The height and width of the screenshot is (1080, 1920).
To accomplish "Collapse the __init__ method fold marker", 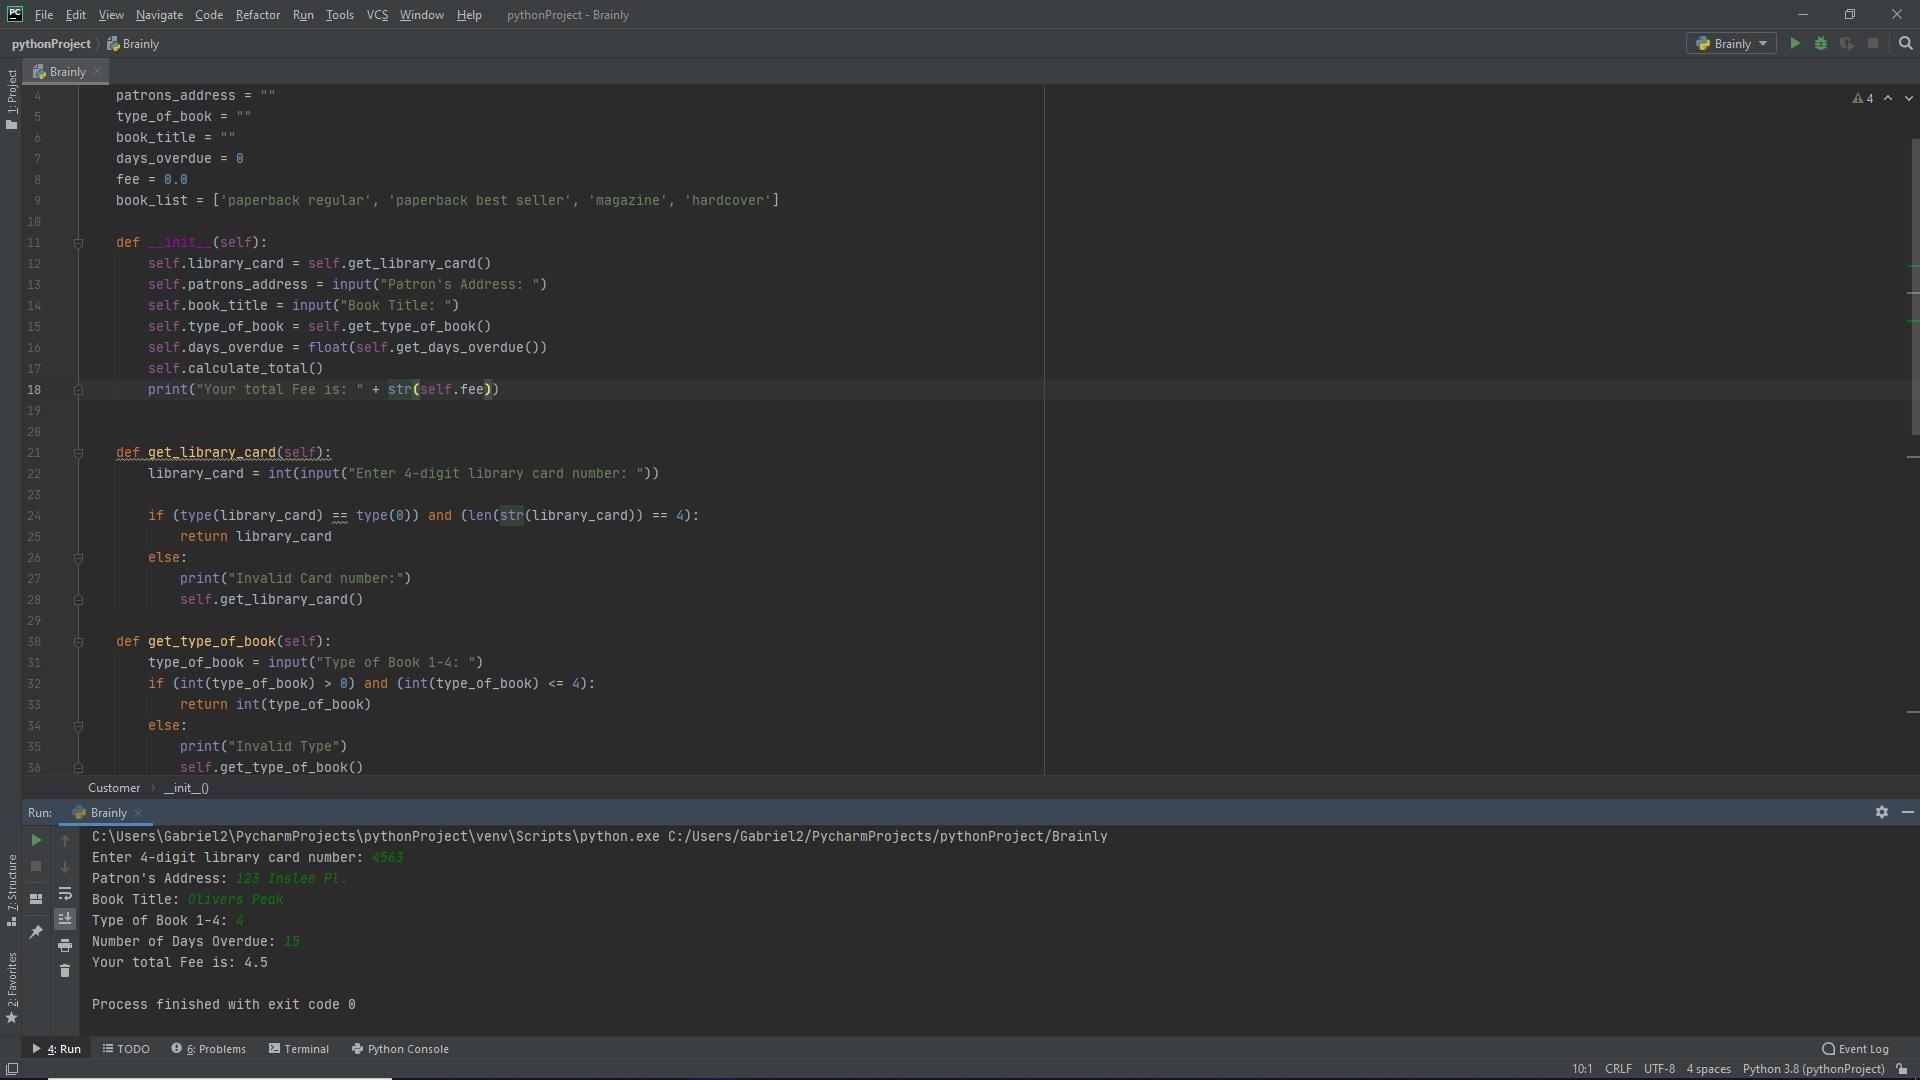I will pos(78,243).
